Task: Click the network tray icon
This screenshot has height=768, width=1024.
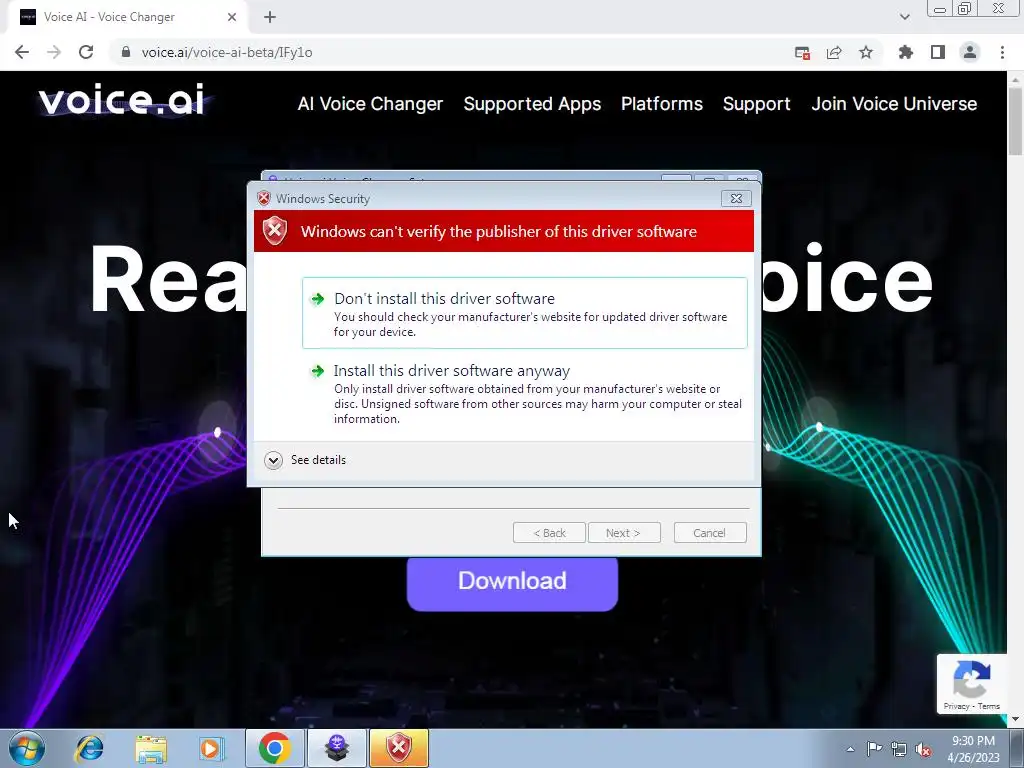Action: [x=899, y=749]
